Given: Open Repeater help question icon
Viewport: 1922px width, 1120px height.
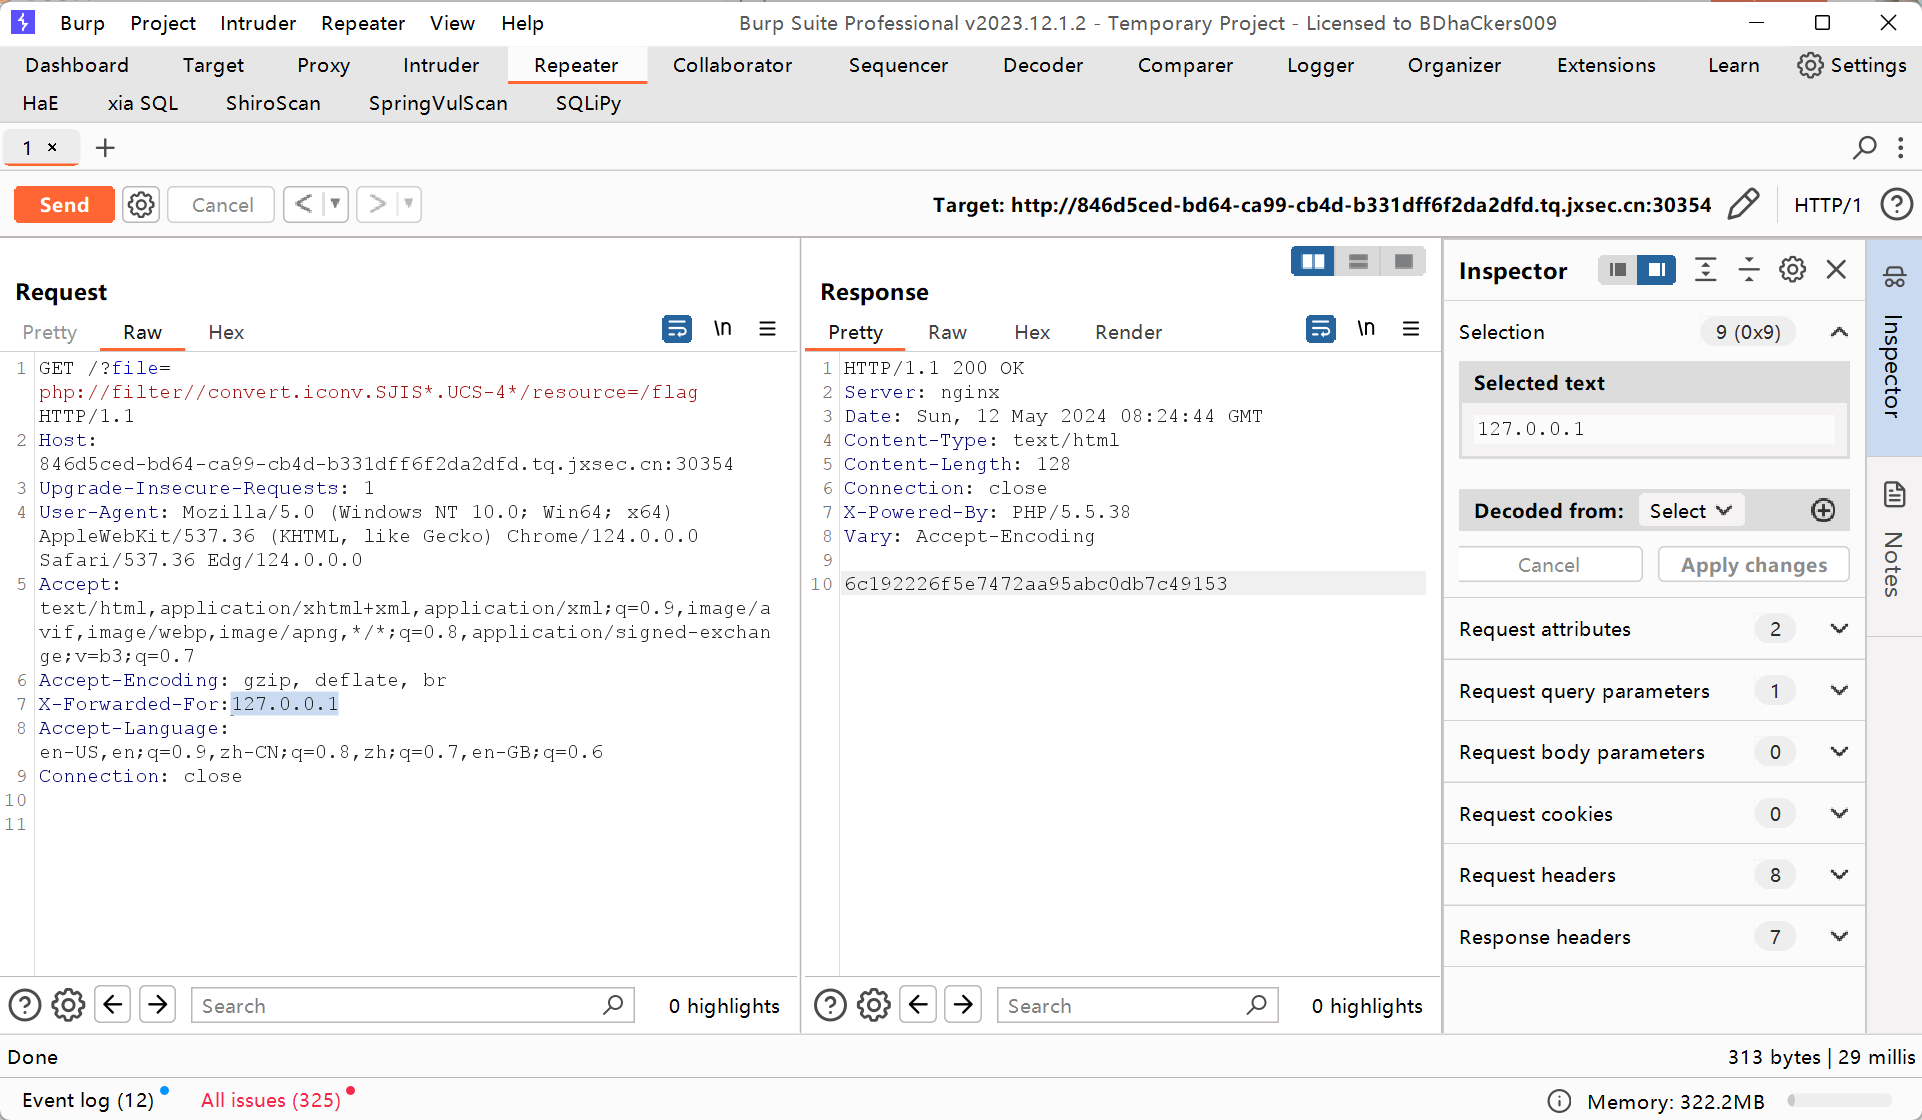Looking at the screenshot, I should pos(1896,204).
